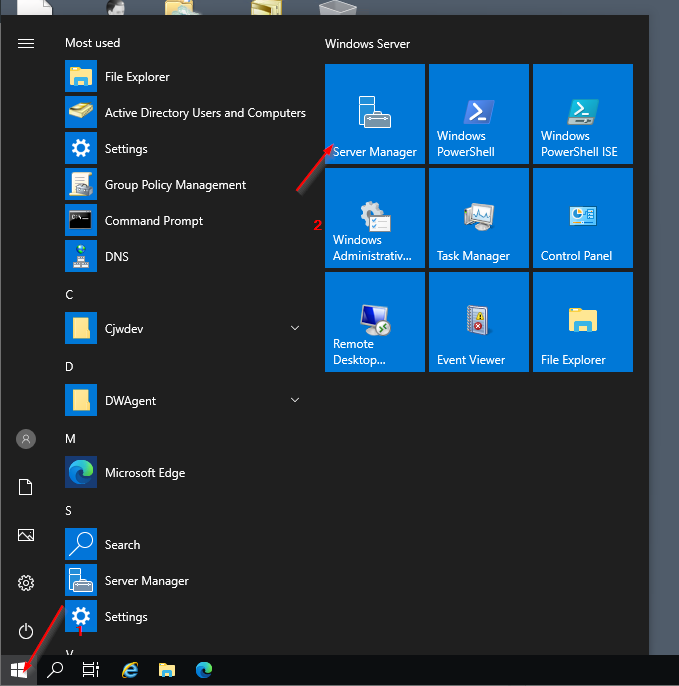The width and height of the screenshot is (679, 686).
Task: Open taskbar search magnifier
Action: pos(55,670)
